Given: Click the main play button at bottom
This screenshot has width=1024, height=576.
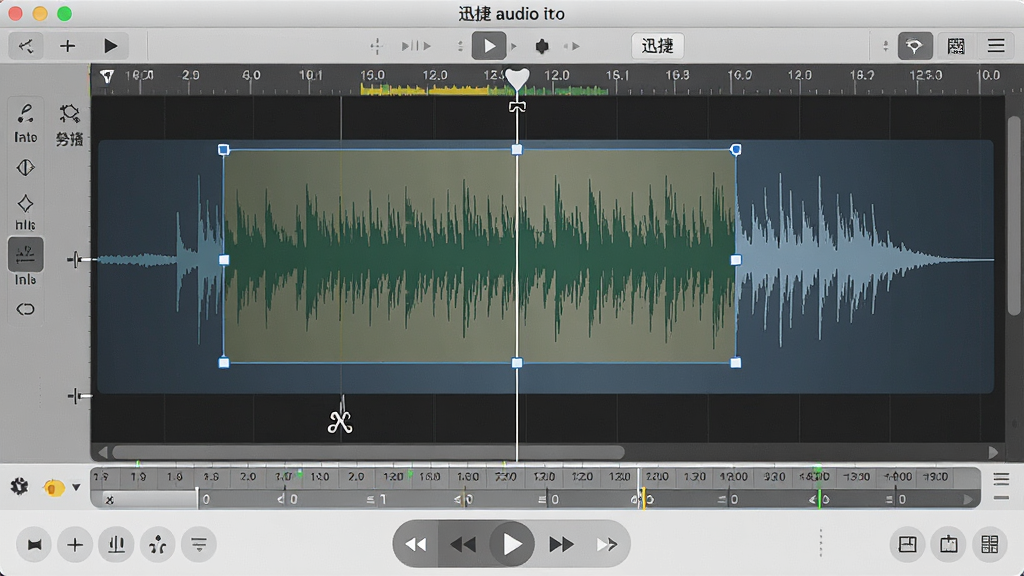Looking at the screenshot, I should [x=512, y=544].
